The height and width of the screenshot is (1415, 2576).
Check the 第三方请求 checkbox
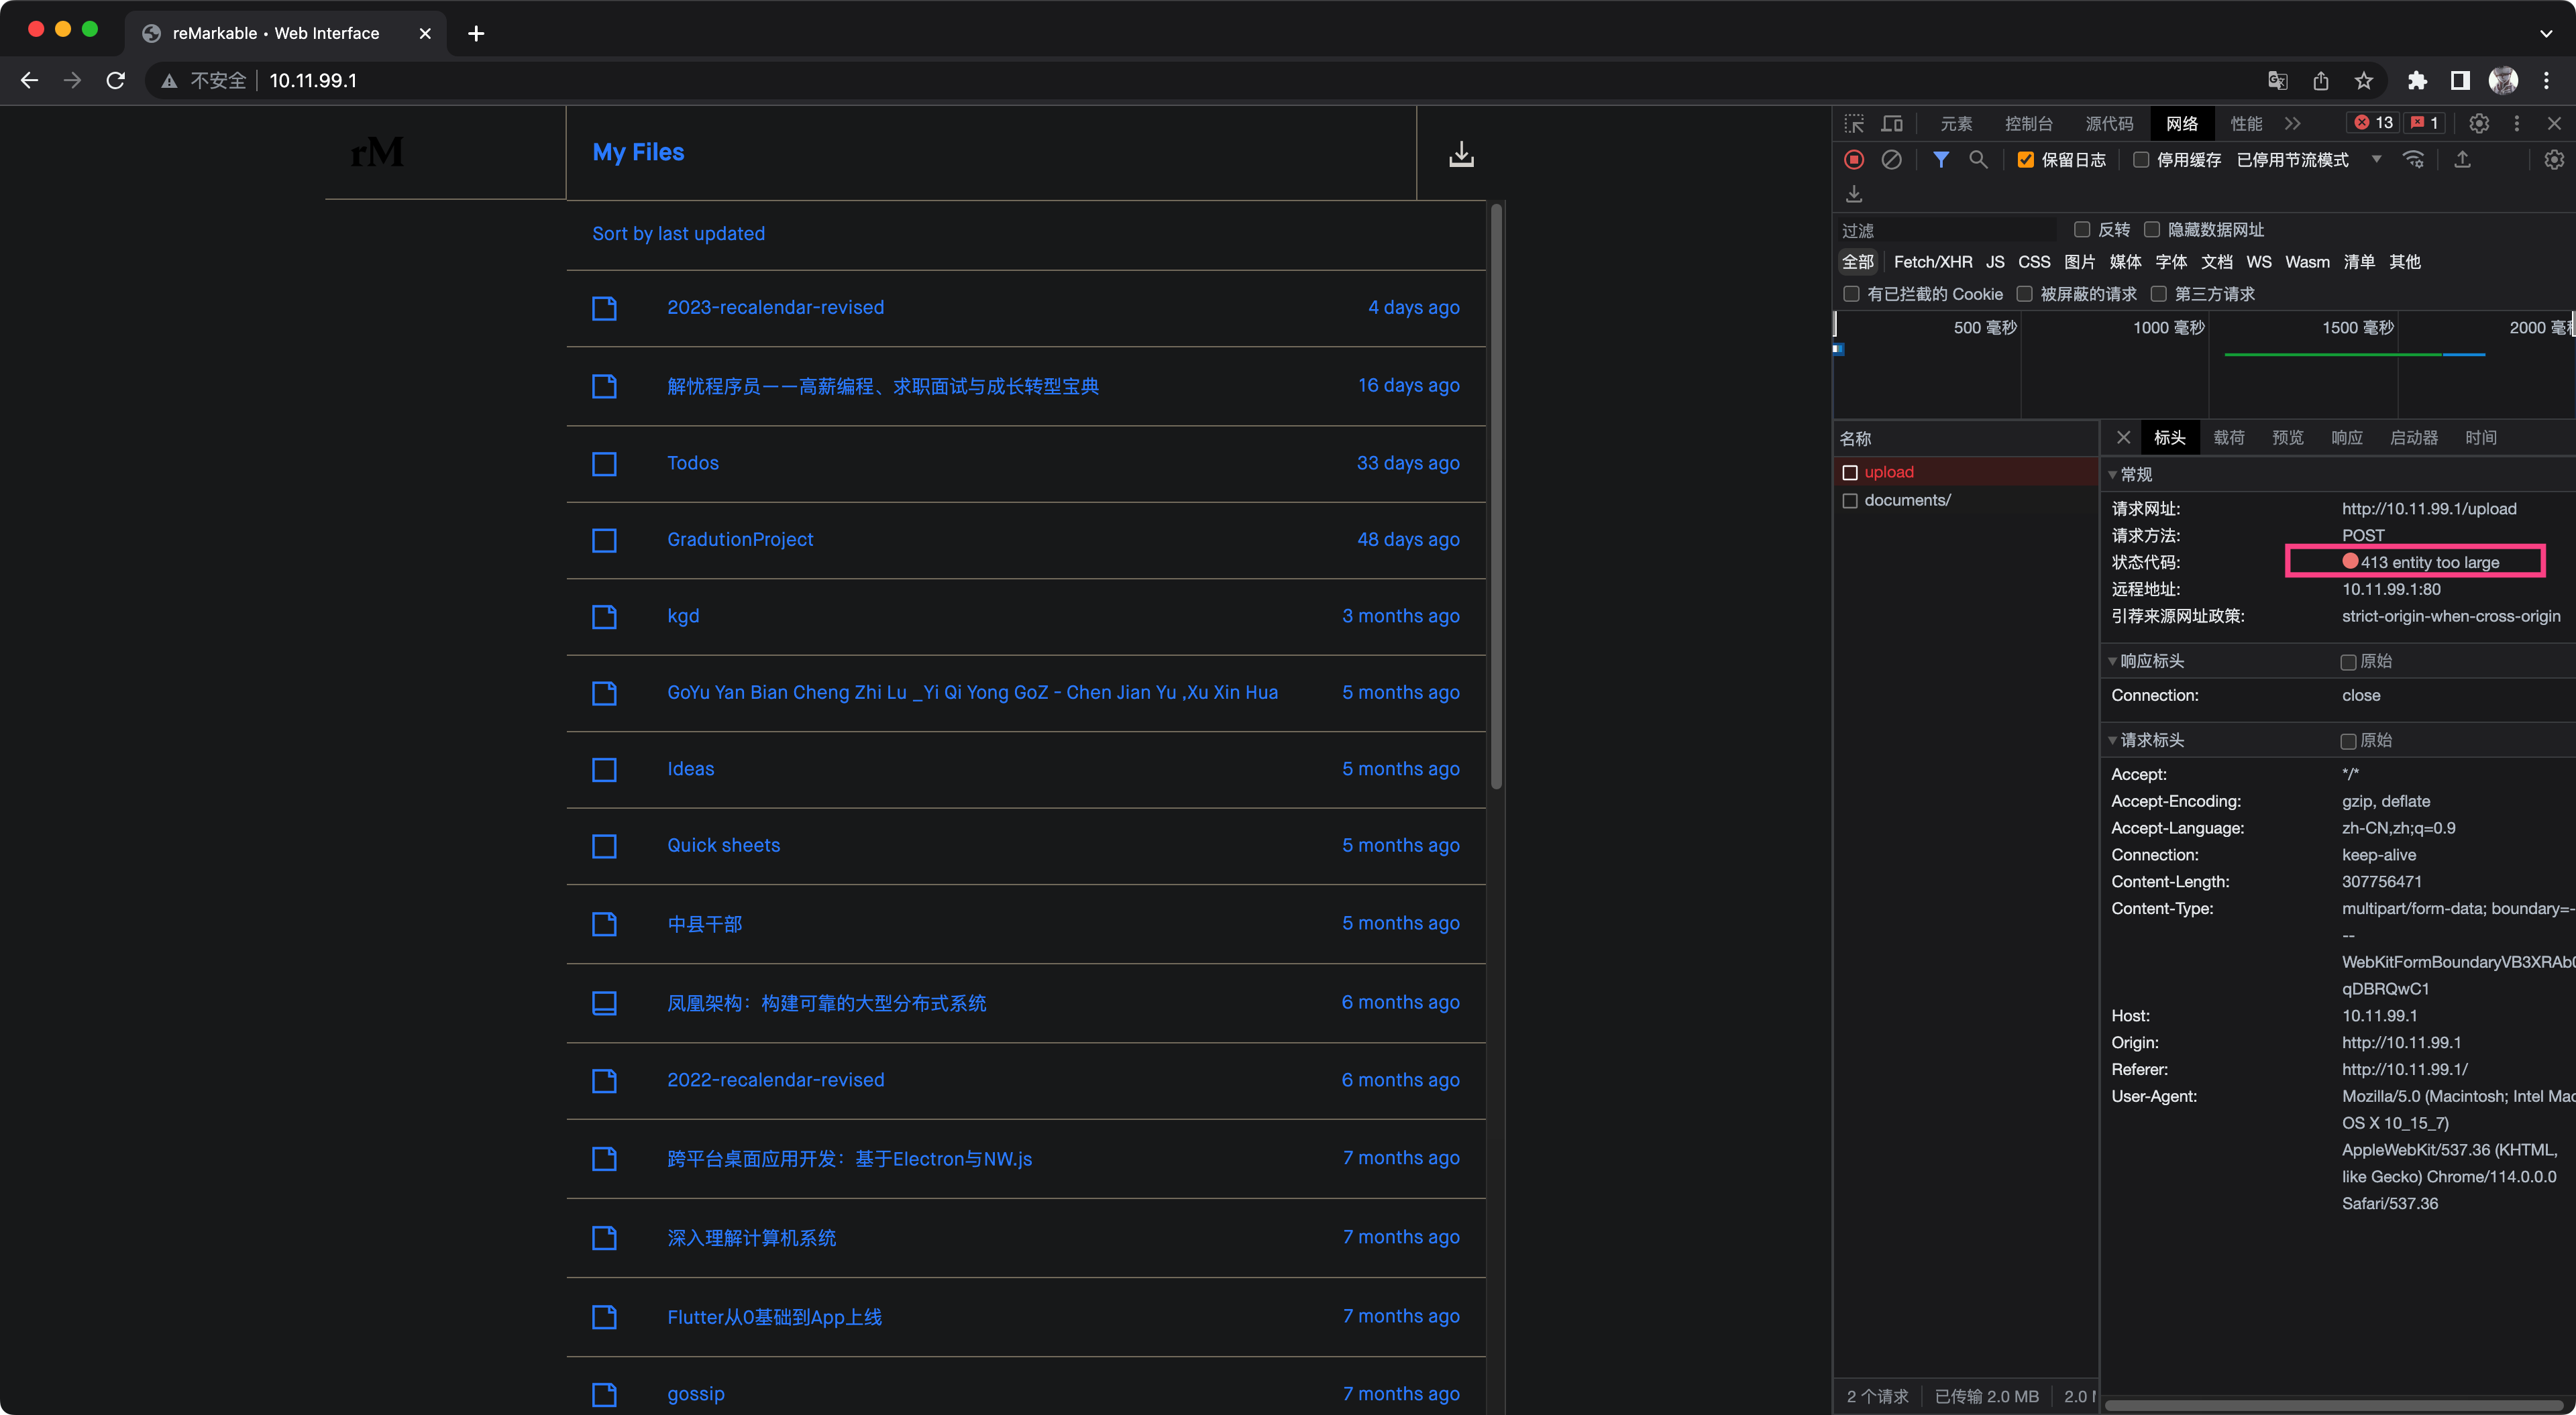(x=2158, y=293)
